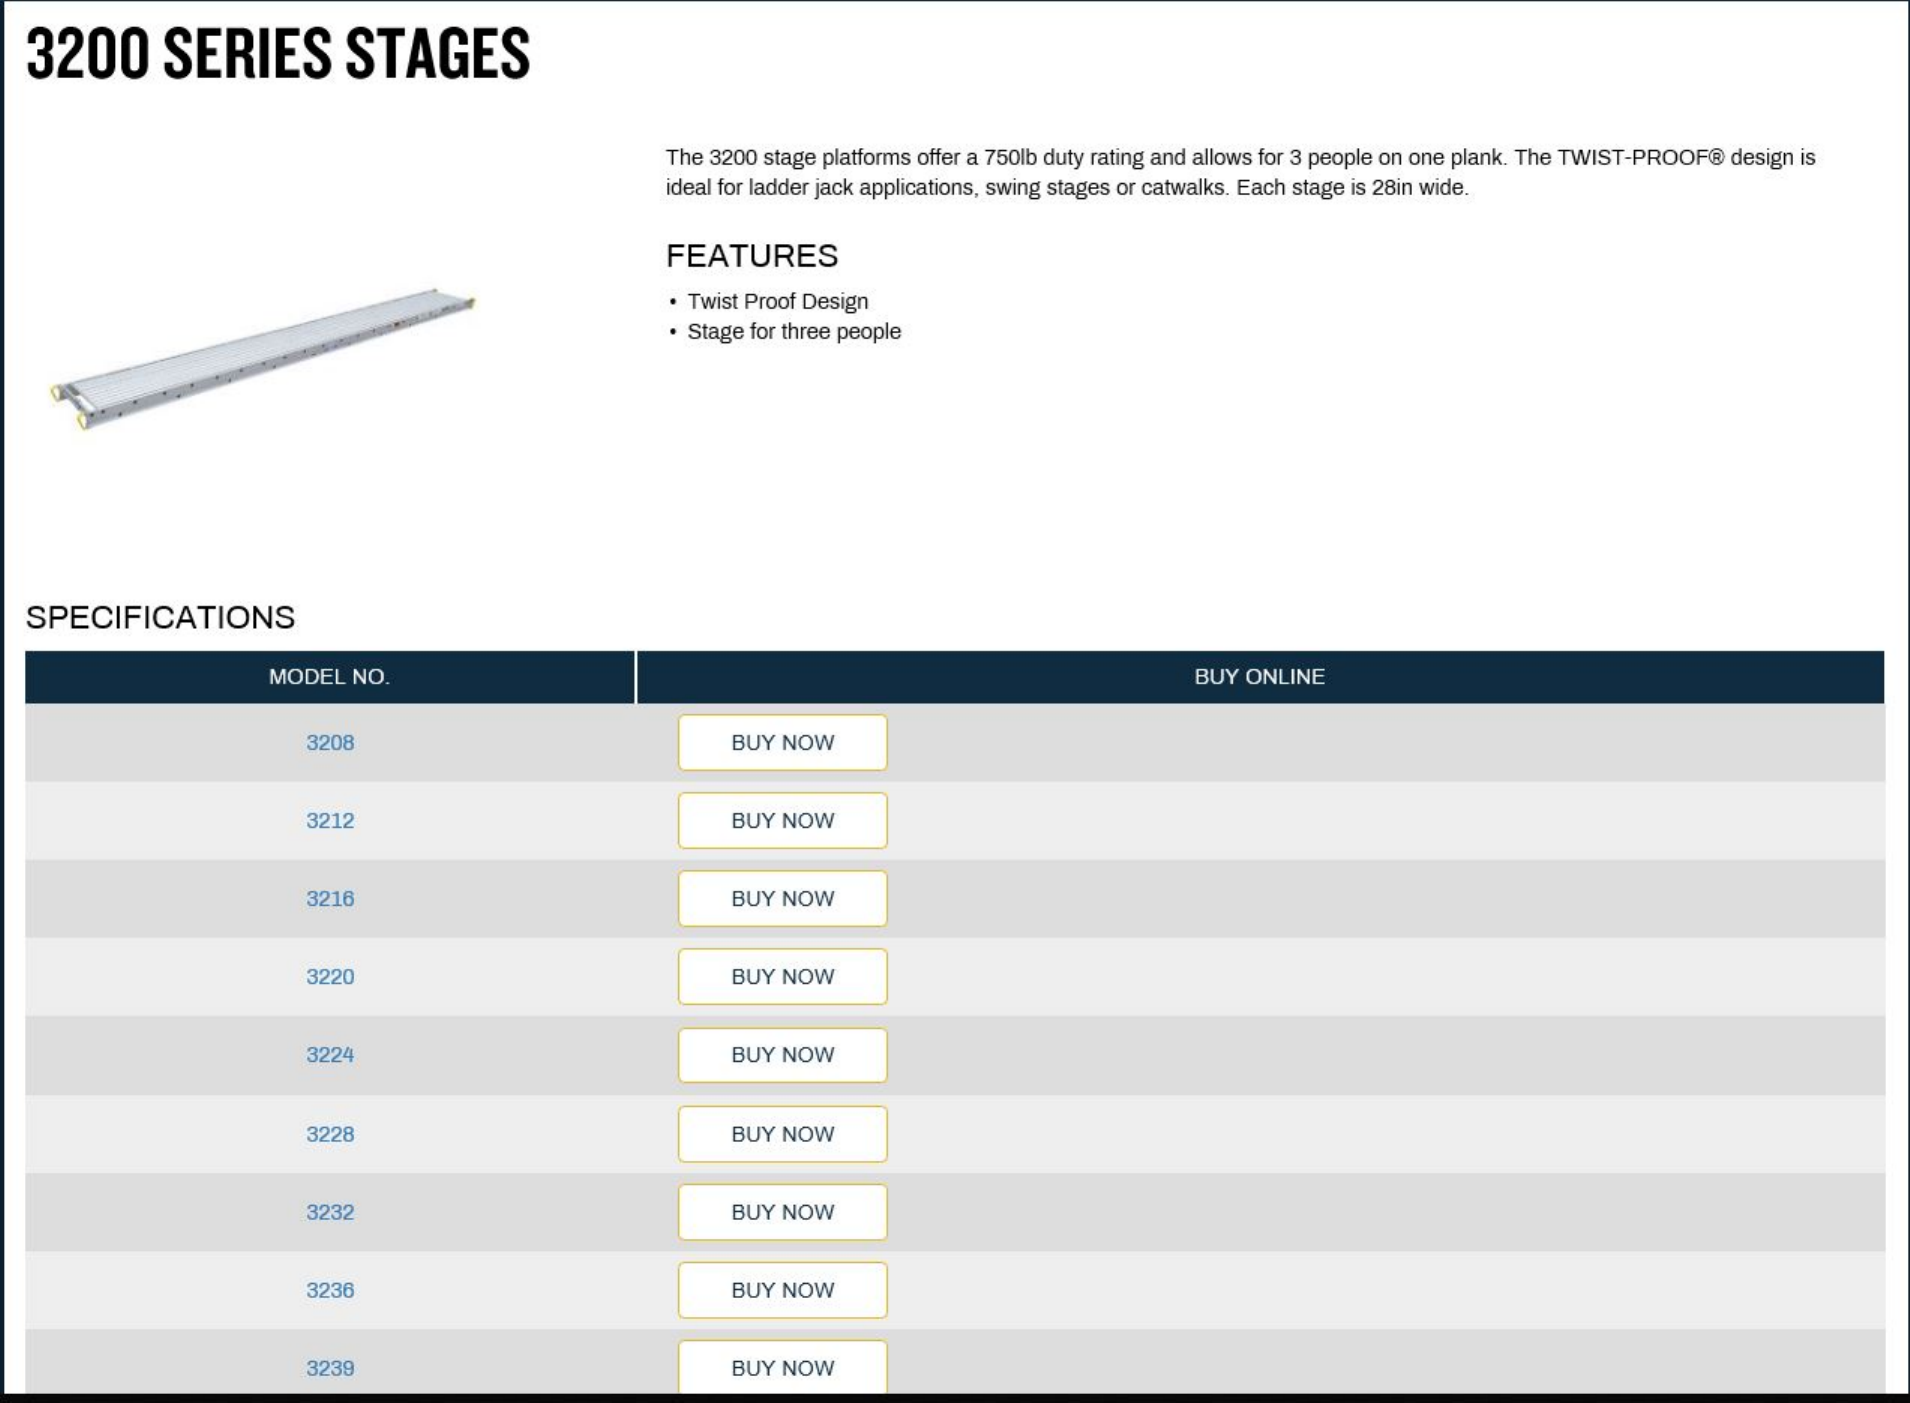
Task: Click the Model No. column header
Action: [329, 677]
